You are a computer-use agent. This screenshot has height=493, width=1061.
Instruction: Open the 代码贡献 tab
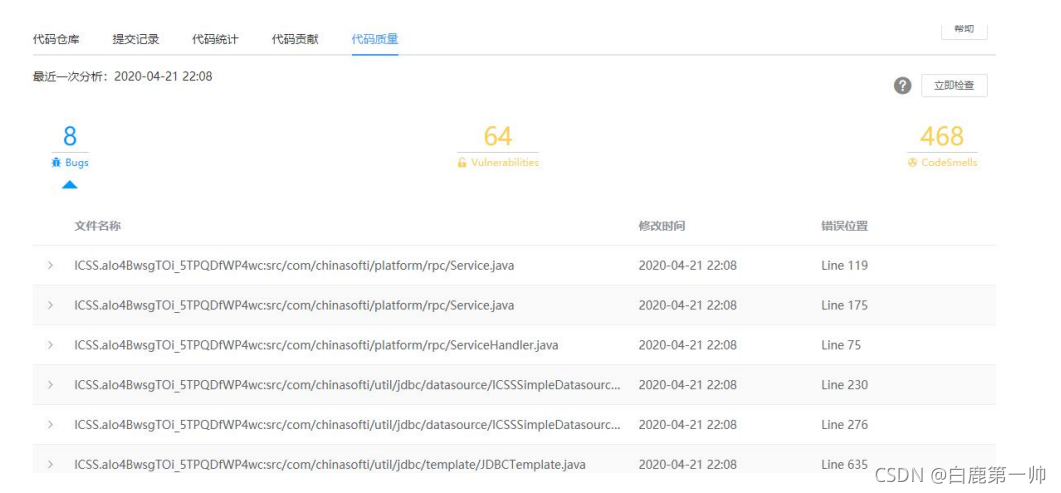(295, 39)
